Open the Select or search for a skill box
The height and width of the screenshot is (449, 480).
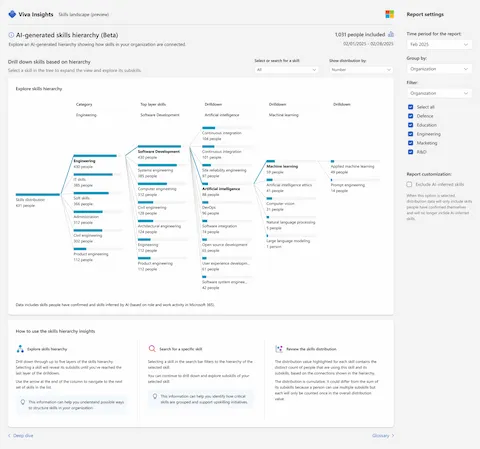coord(286,70)
